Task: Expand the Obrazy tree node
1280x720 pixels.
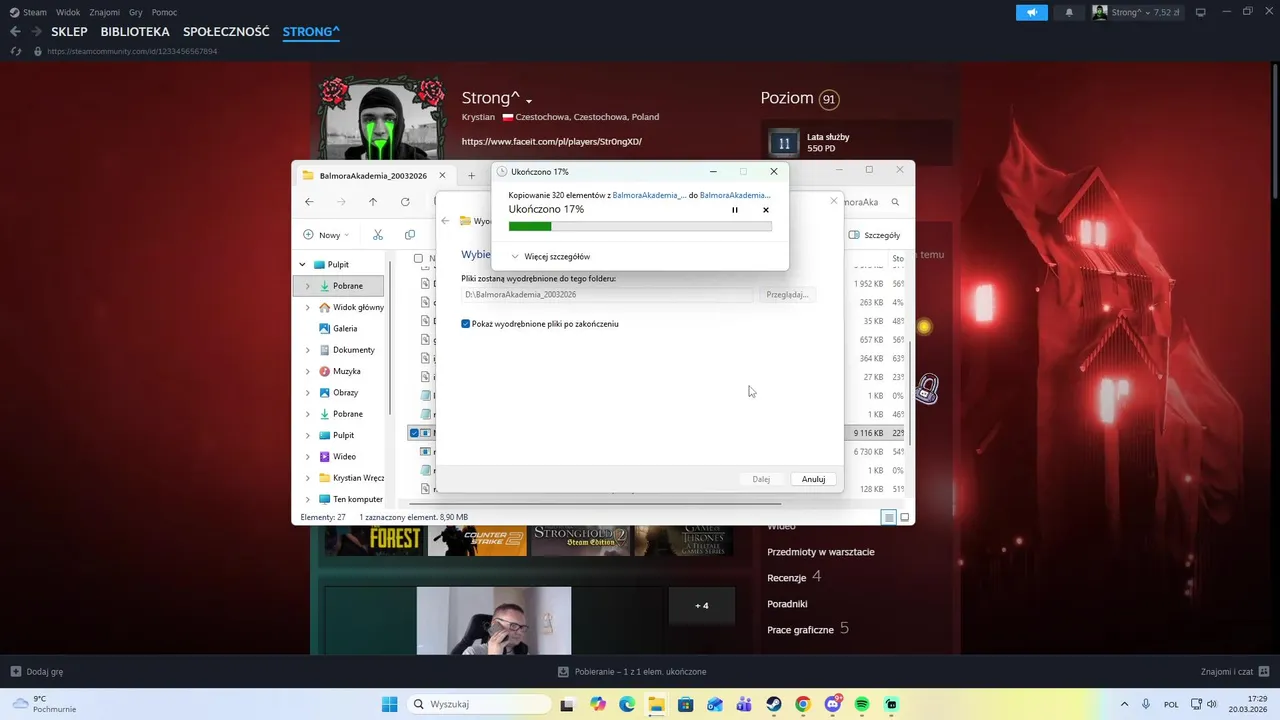Action: tap(308, 393)
